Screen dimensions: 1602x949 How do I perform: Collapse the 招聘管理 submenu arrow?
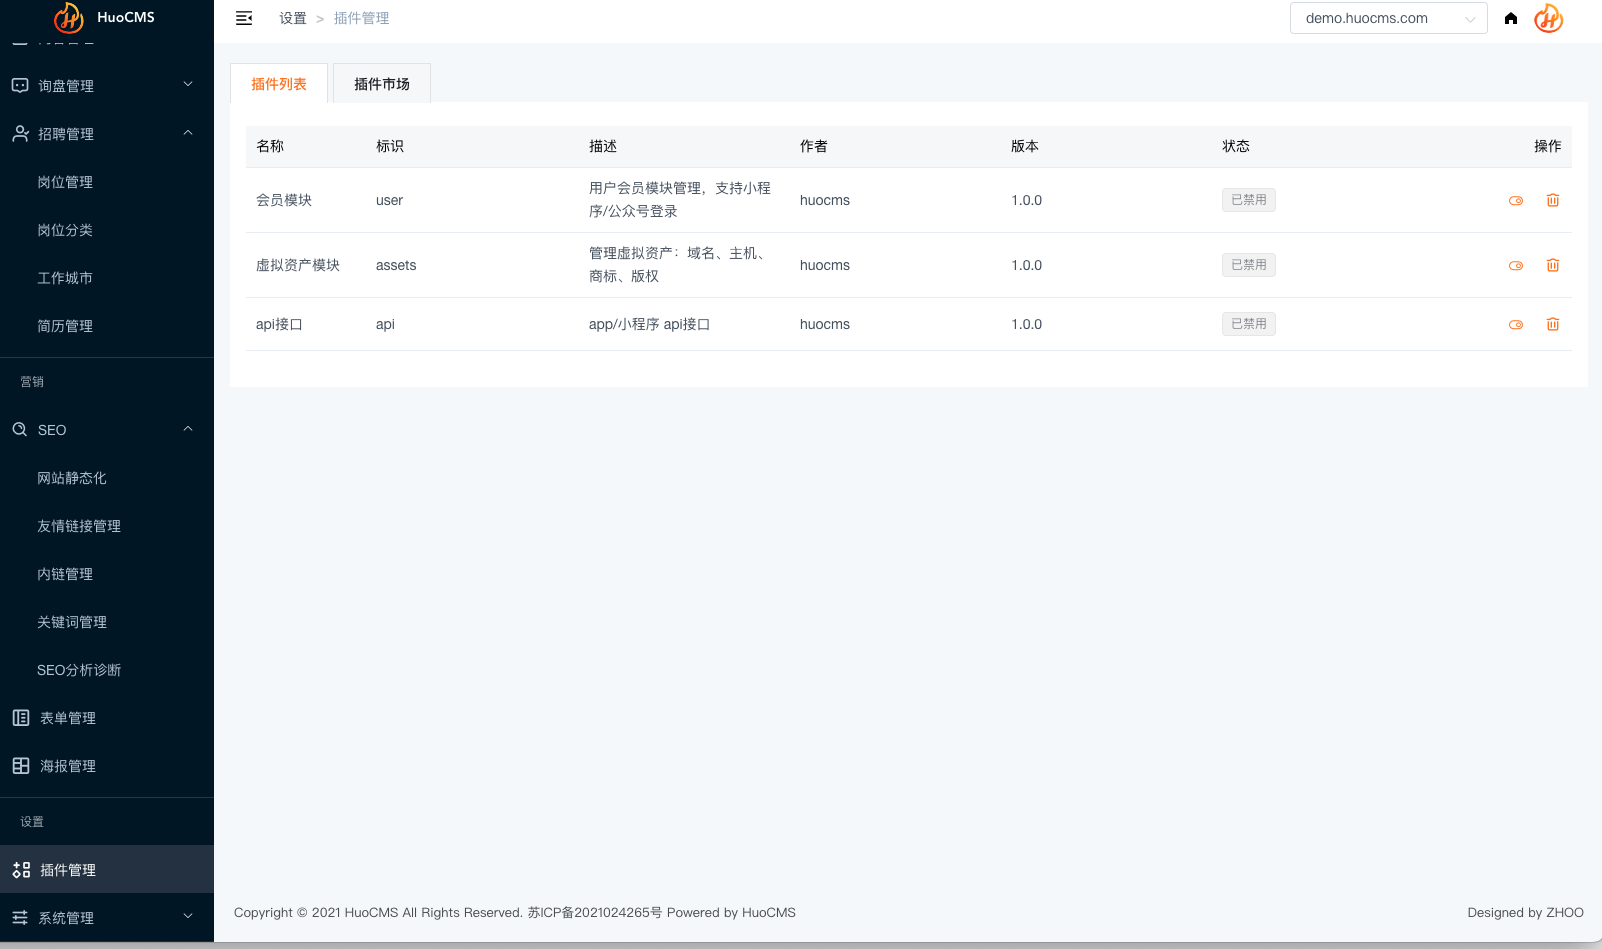(188, 133)
